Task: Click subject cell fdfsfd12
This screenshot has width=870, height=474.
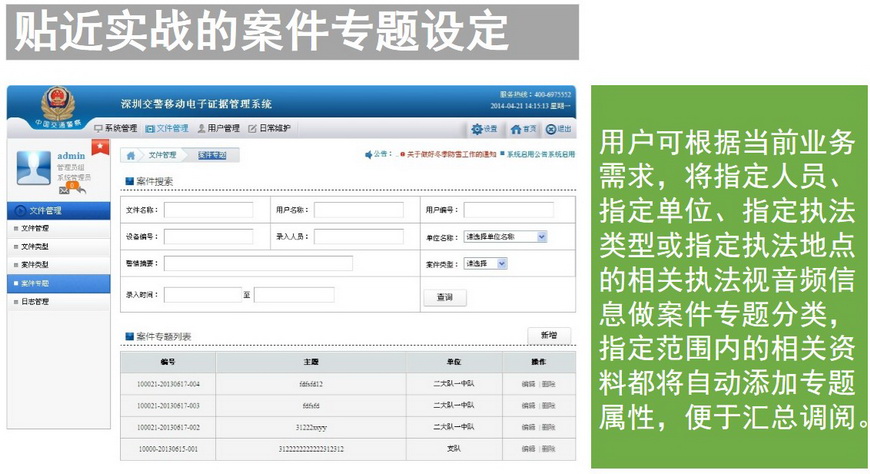Action: [x=311, y=384]
